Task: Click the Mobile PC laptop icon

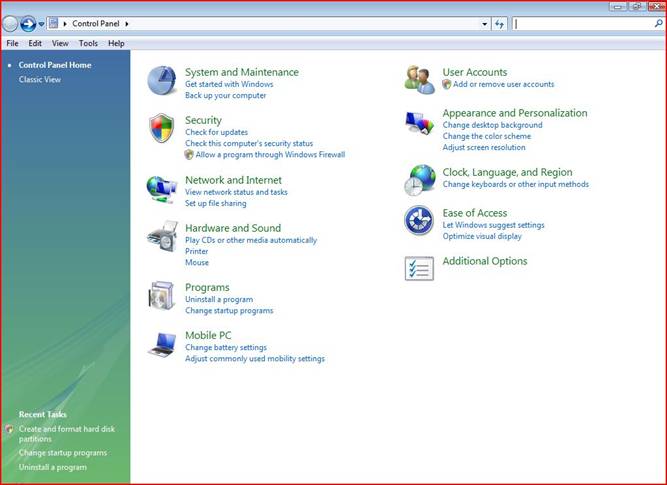Action: pyautogui.click(x=162, y=344)
